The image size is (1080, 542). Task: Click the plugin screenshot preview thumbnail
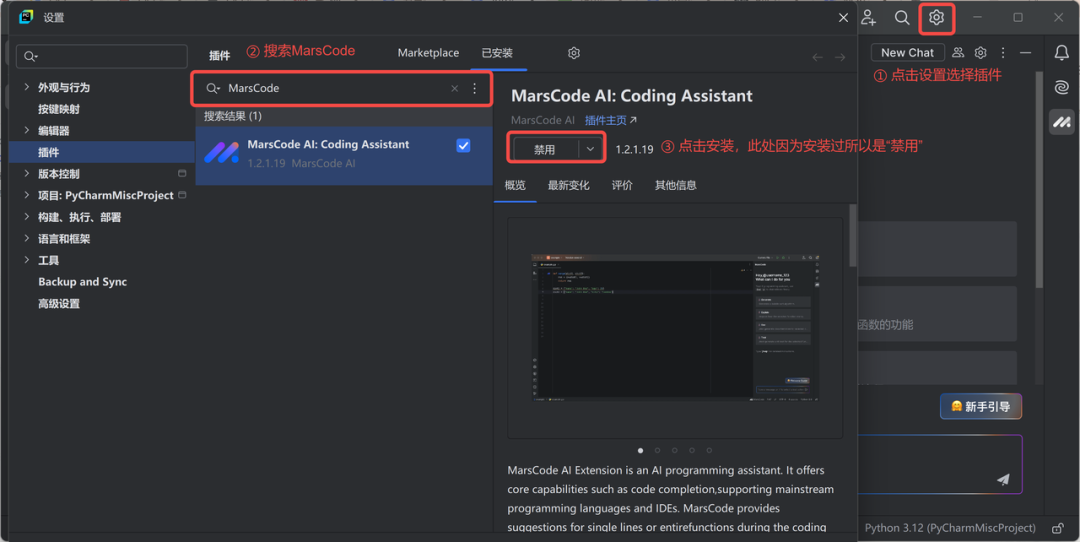pyautogui.click(x=675, y=328)
